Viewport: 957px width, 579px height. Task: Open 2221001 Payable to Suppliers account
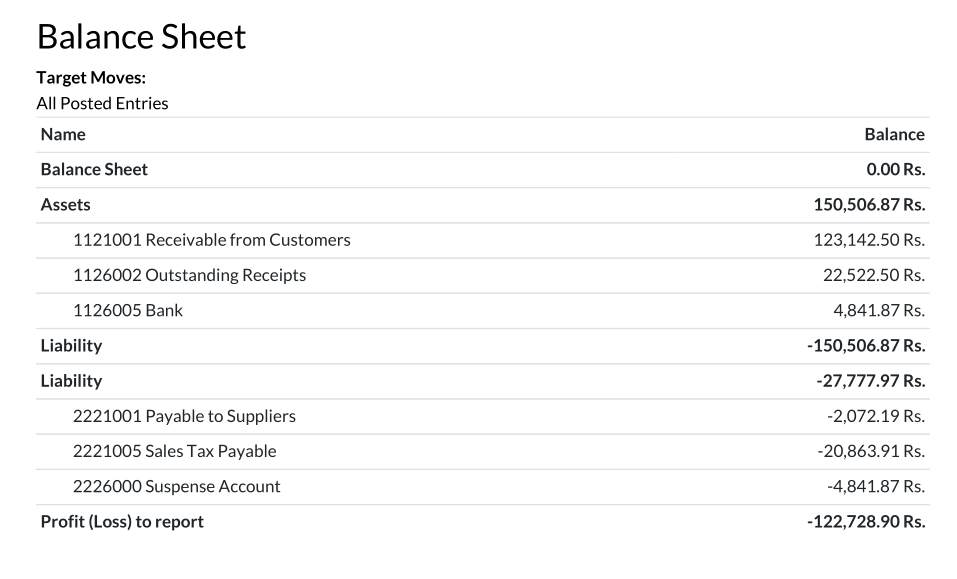(x=184, y=416)
